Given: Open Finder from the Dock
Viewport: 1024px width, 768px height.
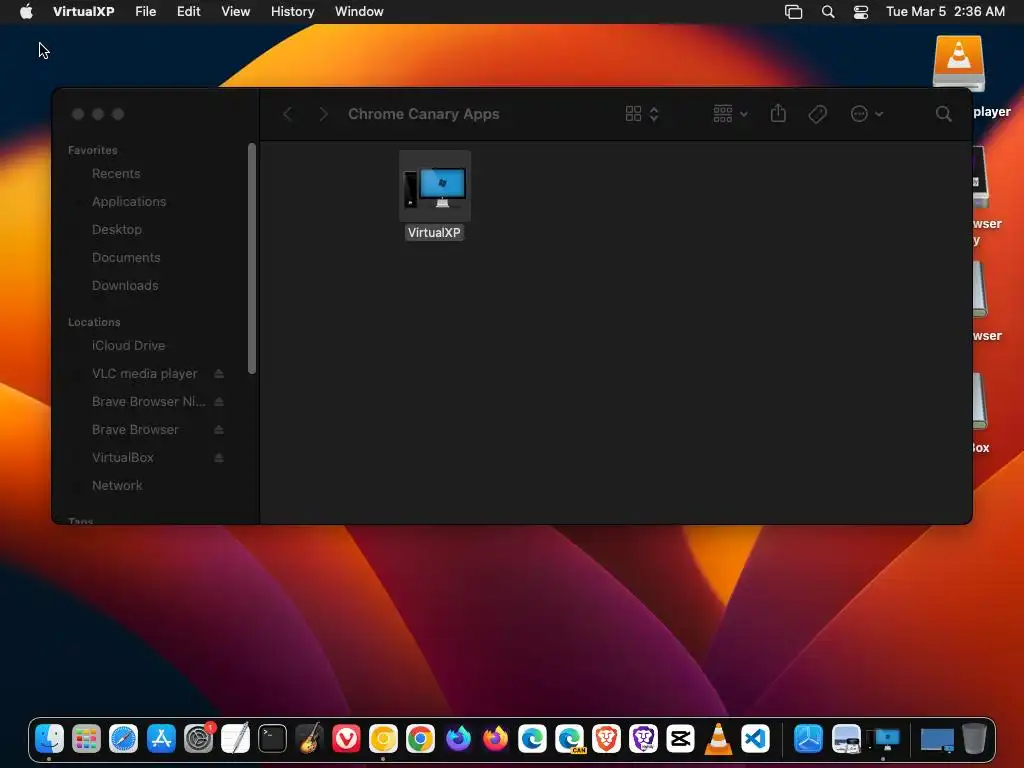Looking at the screenshot, I should (x=50, y=739).
